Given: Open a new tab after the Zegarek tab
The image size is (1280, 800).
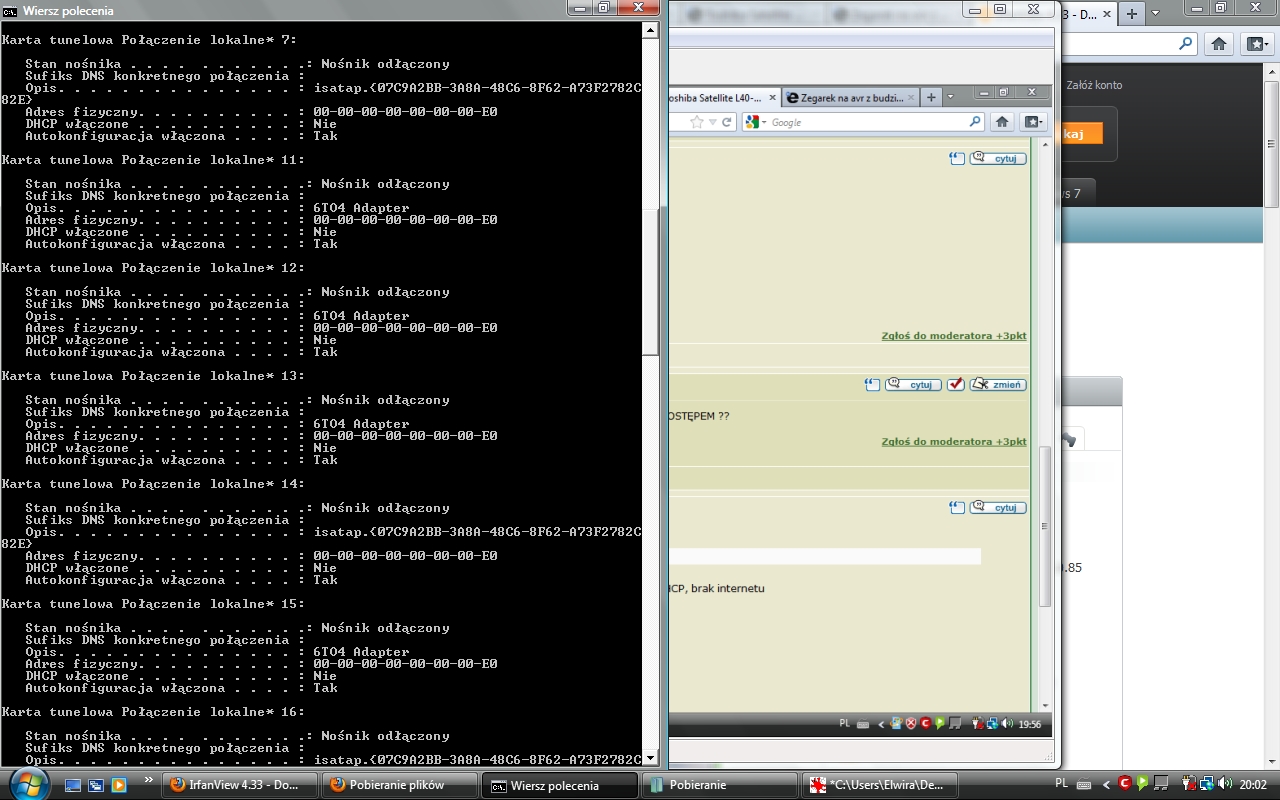Looking at the screenshot, I should 931,97.
